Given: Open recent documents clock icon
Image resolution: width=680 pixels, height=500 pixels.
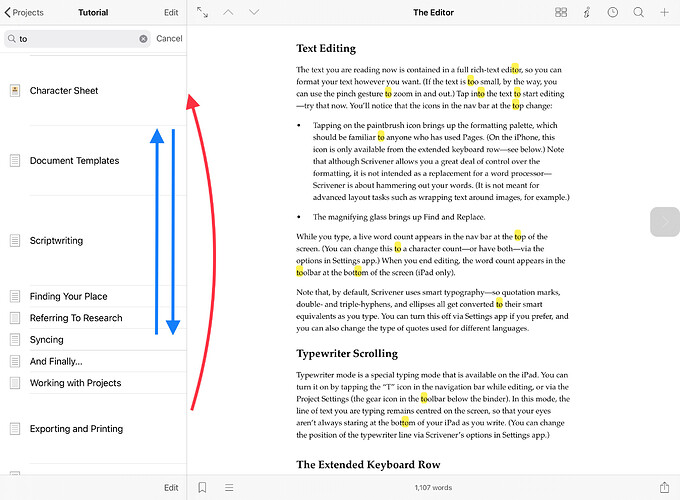Looking at the screenshot, I should 612,12.
